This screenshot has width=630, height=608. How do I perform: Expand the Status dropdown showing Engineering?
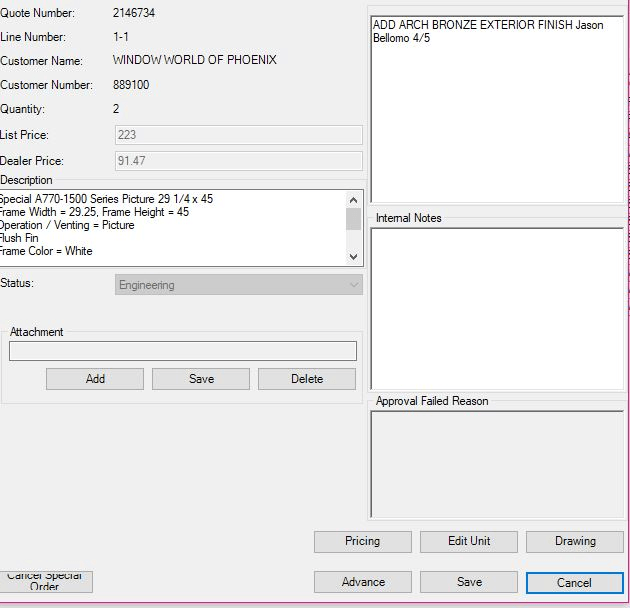239,285
